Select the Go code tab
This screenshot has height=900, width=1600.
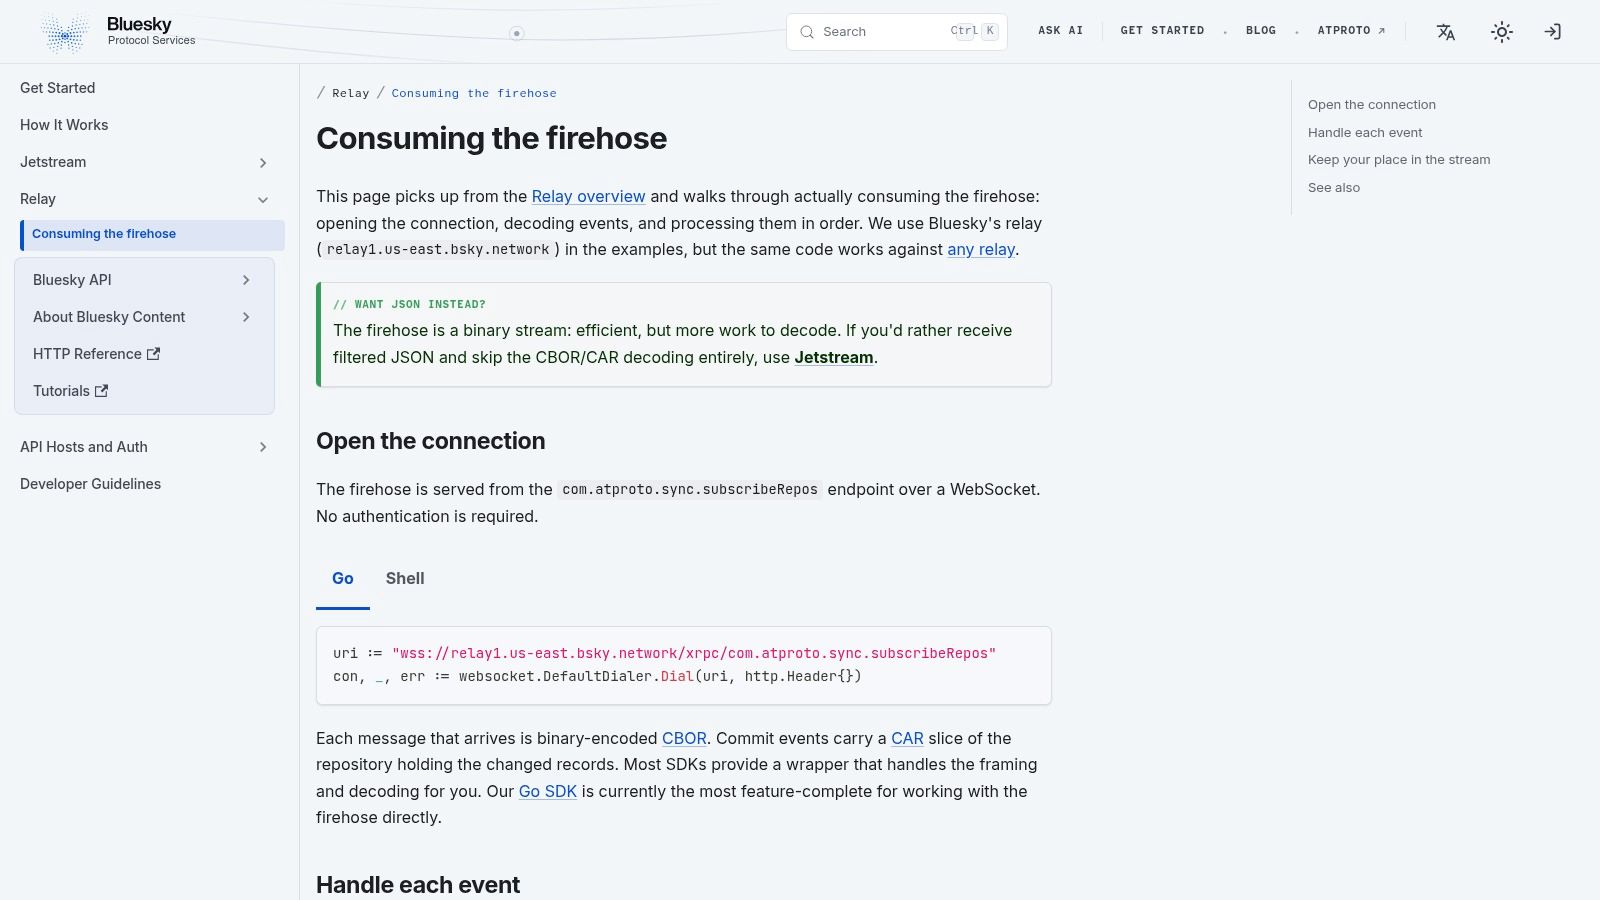coord(343,578)
